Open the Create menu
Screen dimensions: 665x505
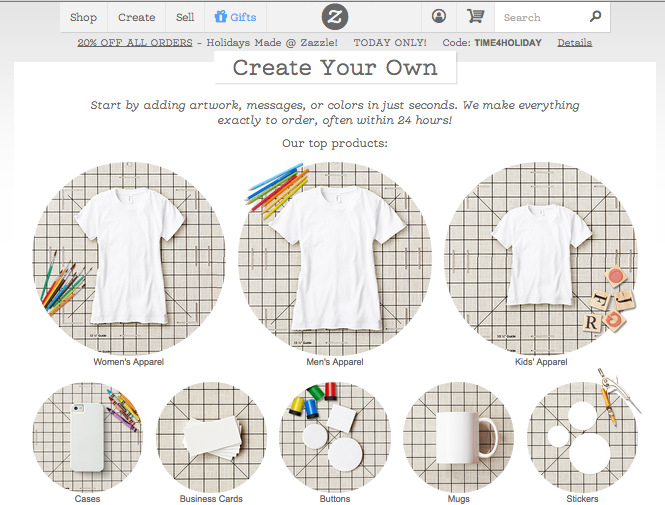click(x=136, y=17)
